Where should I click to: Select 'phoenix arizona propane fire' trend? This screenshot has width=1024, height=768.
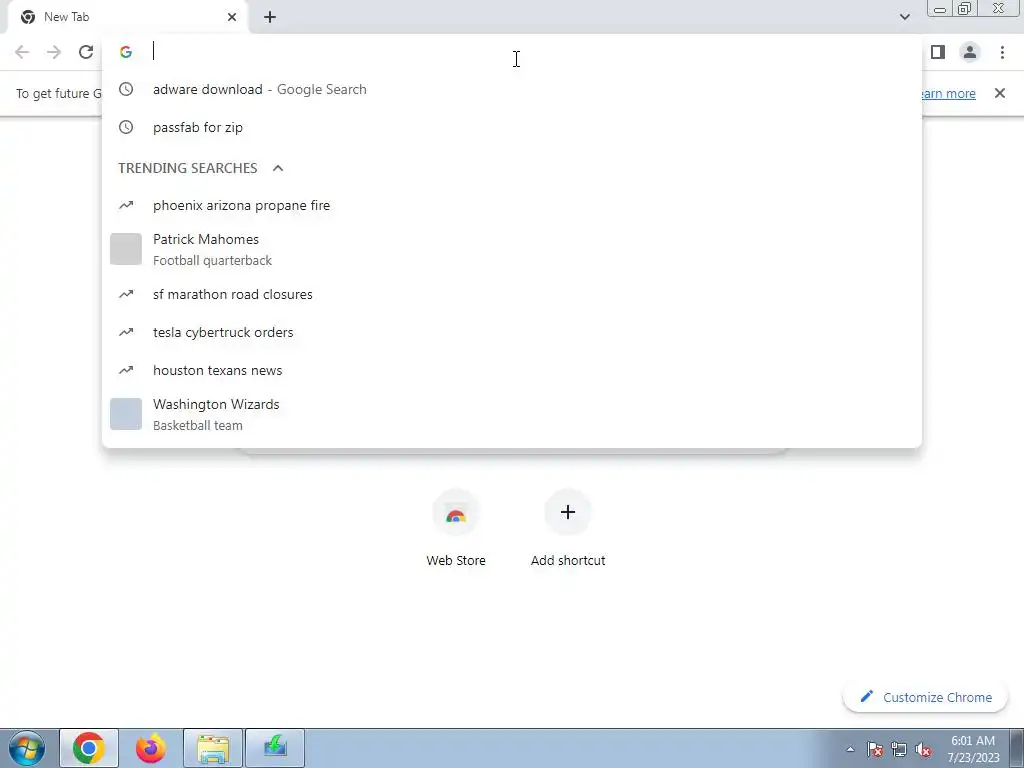tap(511, 205)
